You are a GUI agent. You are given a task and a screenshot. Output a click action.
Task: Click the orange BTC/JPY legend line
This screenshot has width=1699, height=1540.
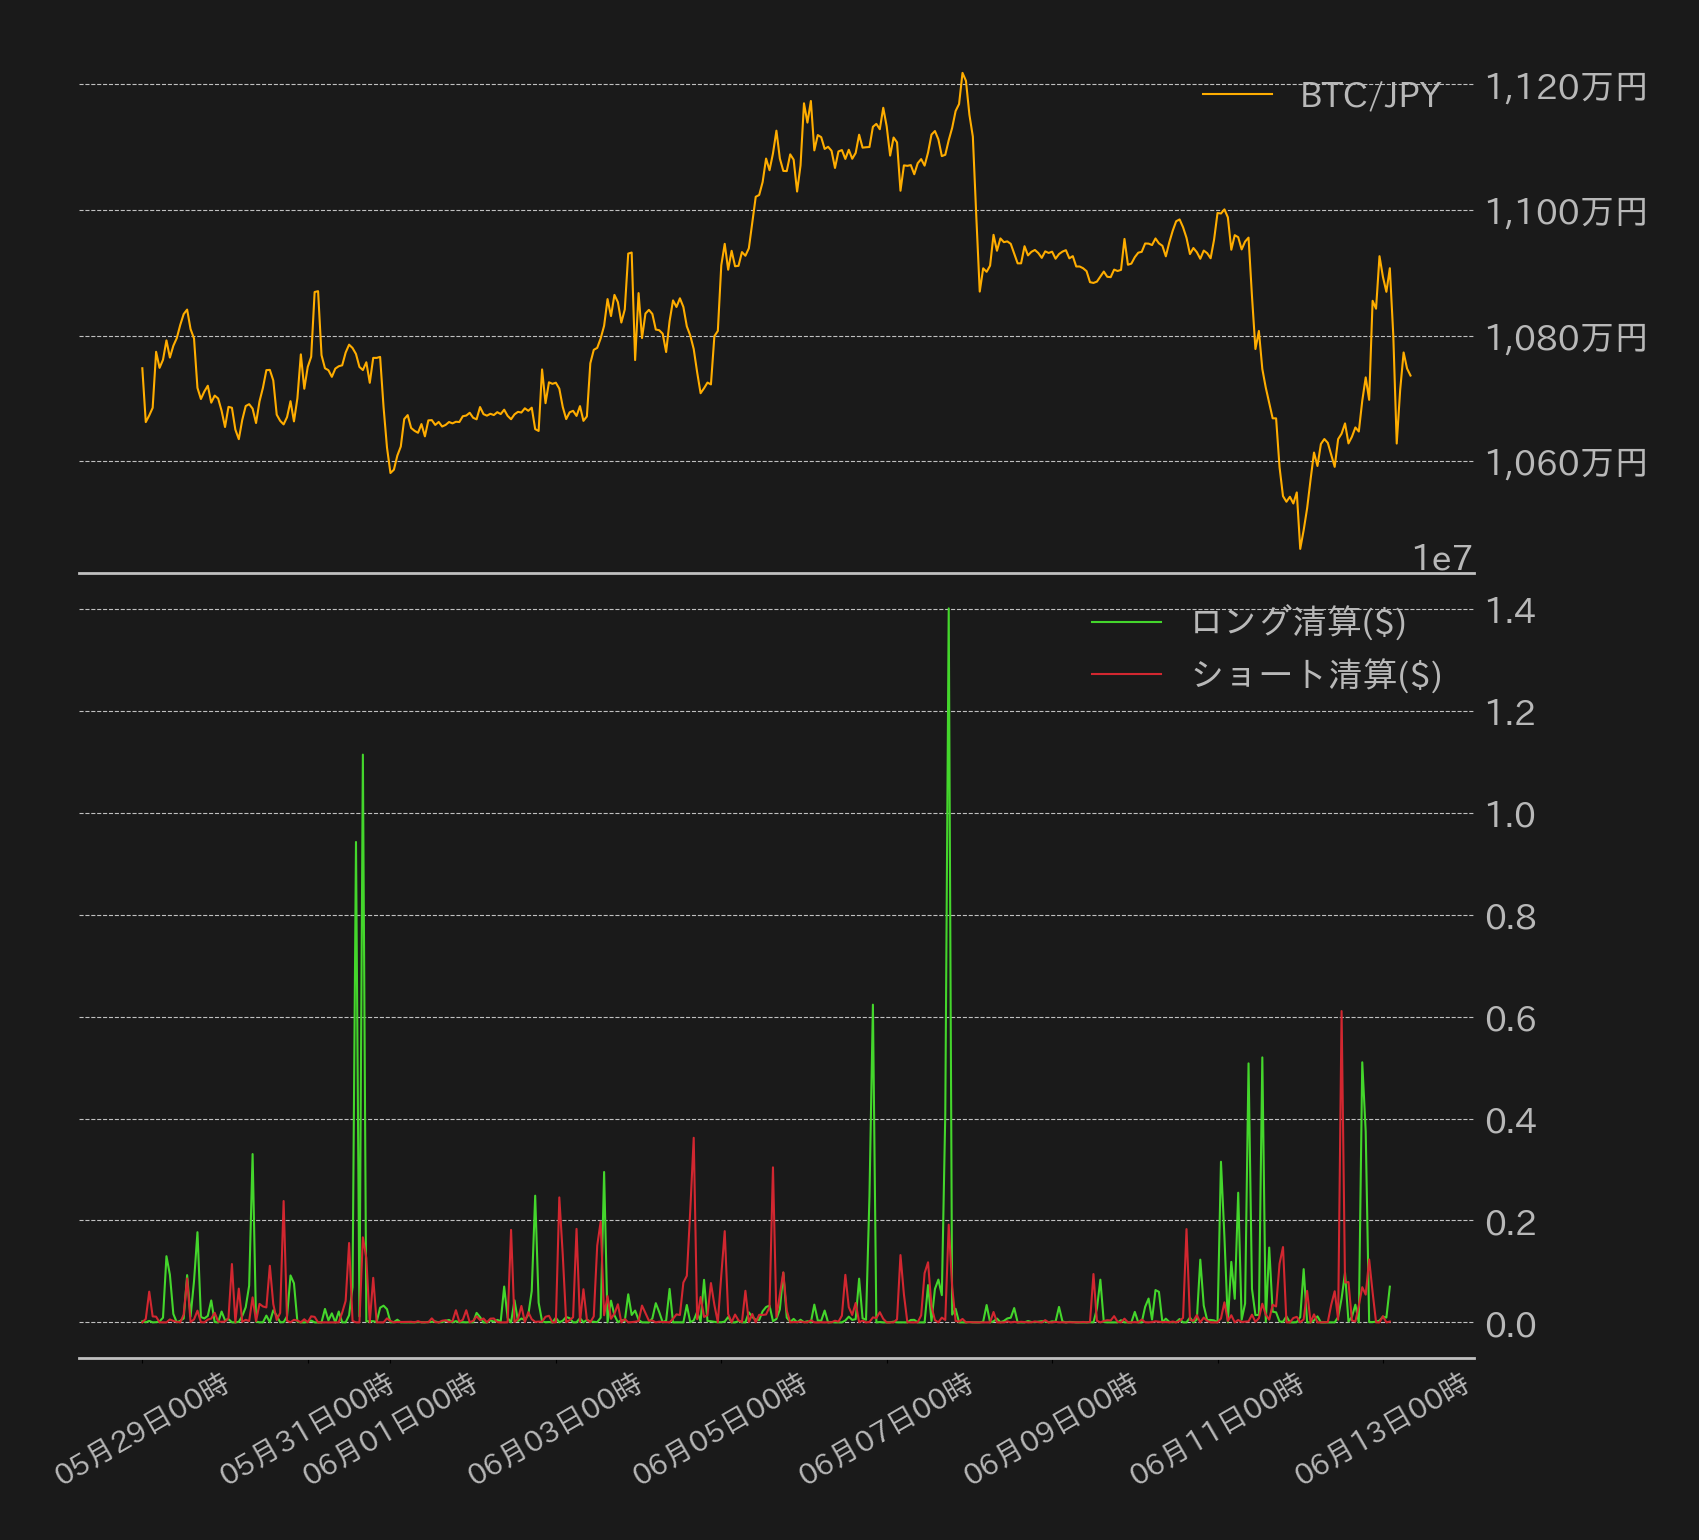pos(1237,94)
